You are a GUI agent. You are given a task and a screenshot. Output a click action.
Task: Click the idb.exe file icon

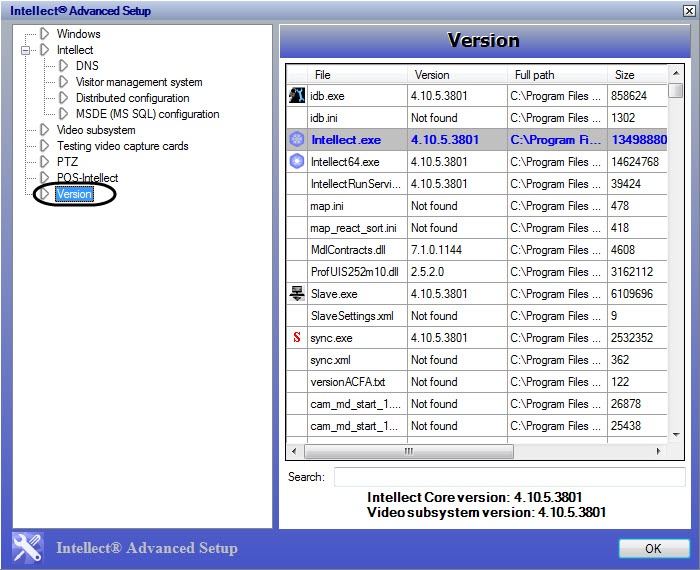[297, 96]
